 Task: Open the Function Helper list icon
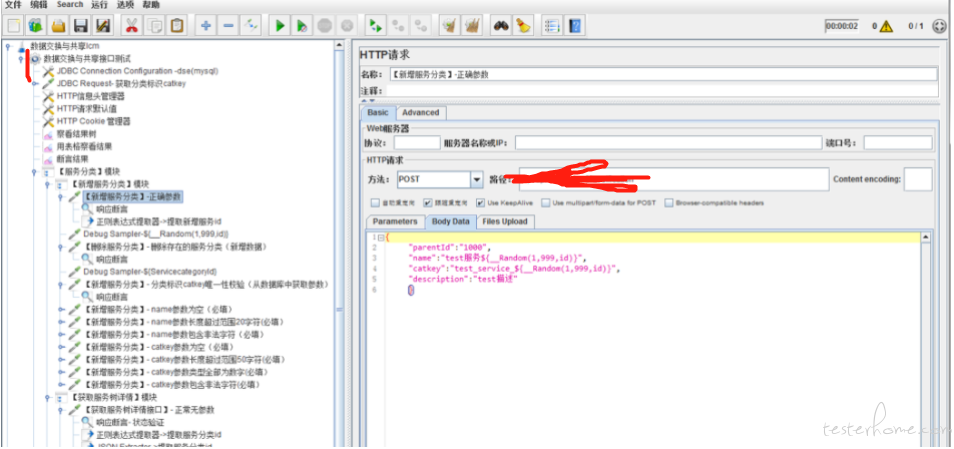point(552,26)
